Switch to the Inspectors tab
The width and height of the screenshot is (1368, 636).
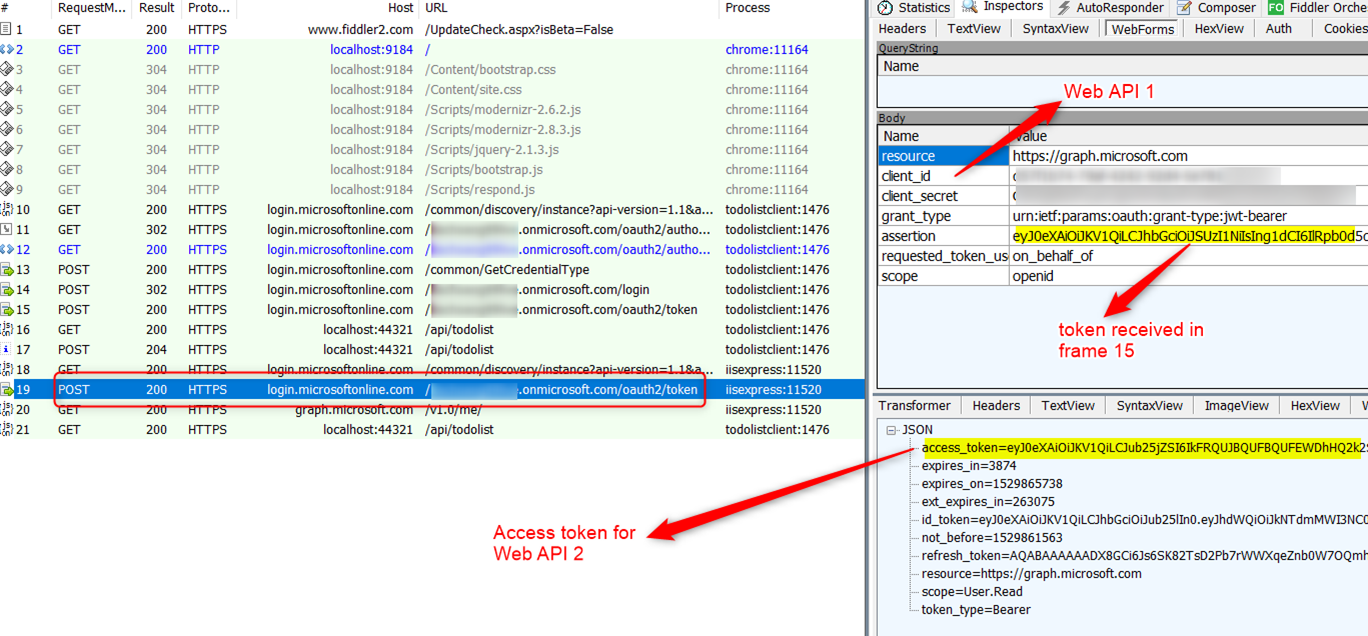1004,8
